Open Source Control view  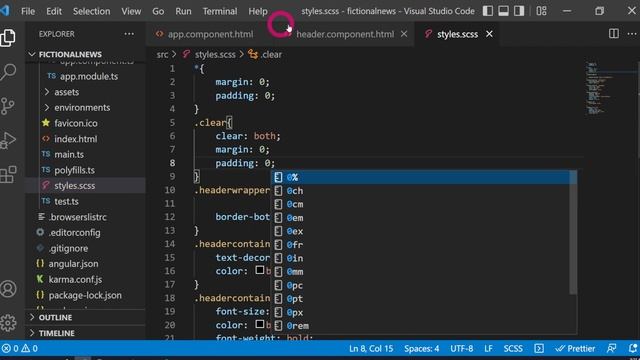[x=8, y=106]
